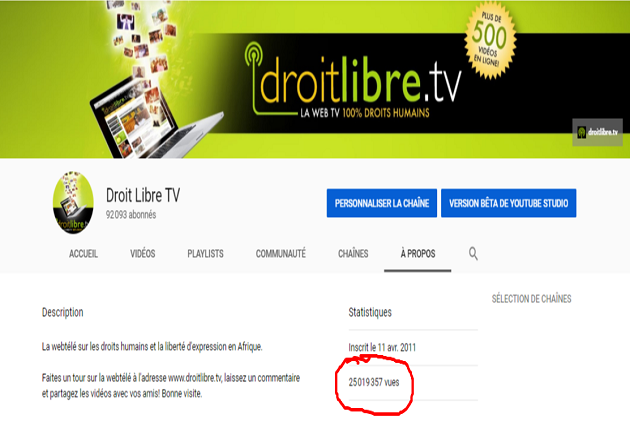This screenshot has width=630, height=421.
Task: Click the '25 019 357 vues' view count
Action: point(374,382)
